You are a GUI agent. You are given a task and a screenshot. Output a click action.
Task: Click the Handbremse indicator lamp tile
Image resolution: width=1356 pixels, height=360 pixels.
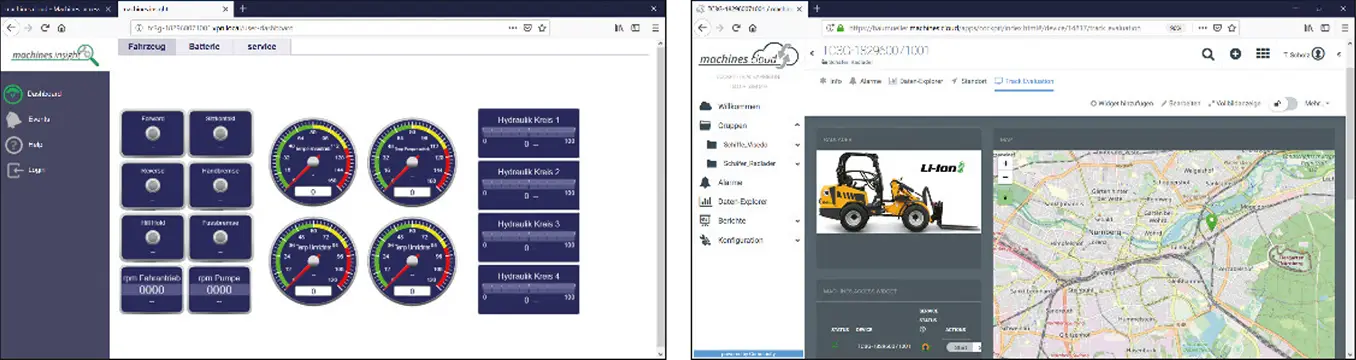(x=220, y=185)
